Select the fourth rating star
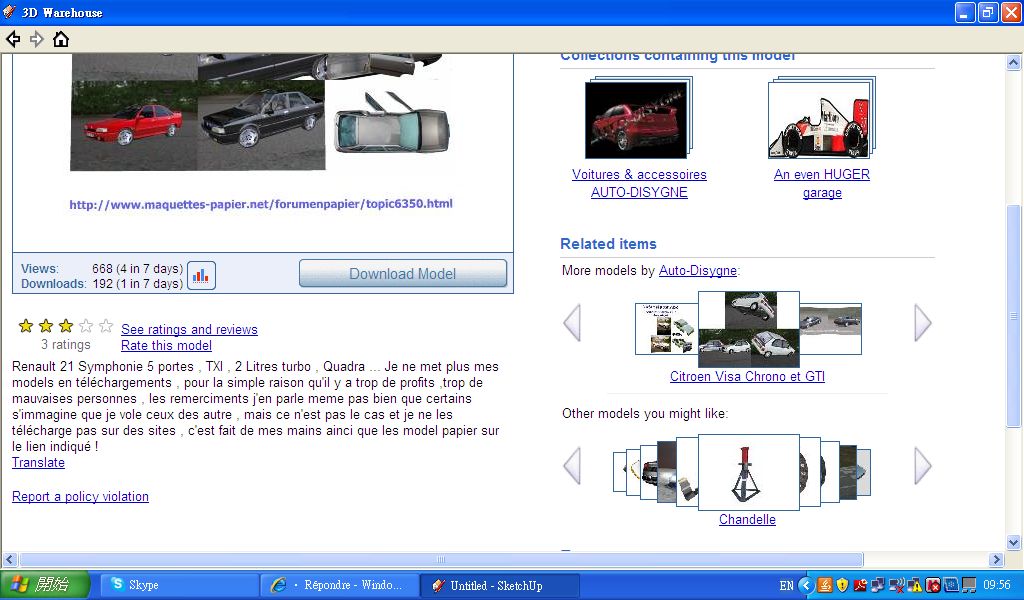 tap(86, 326)
